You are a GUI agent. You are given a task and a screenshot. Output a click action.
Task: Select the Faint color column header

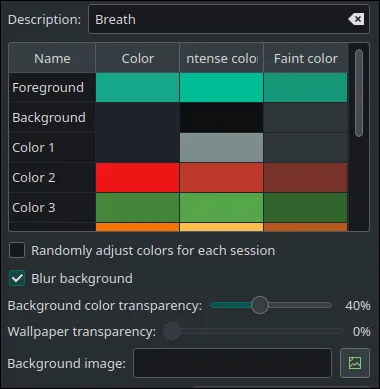coord(306,58)
